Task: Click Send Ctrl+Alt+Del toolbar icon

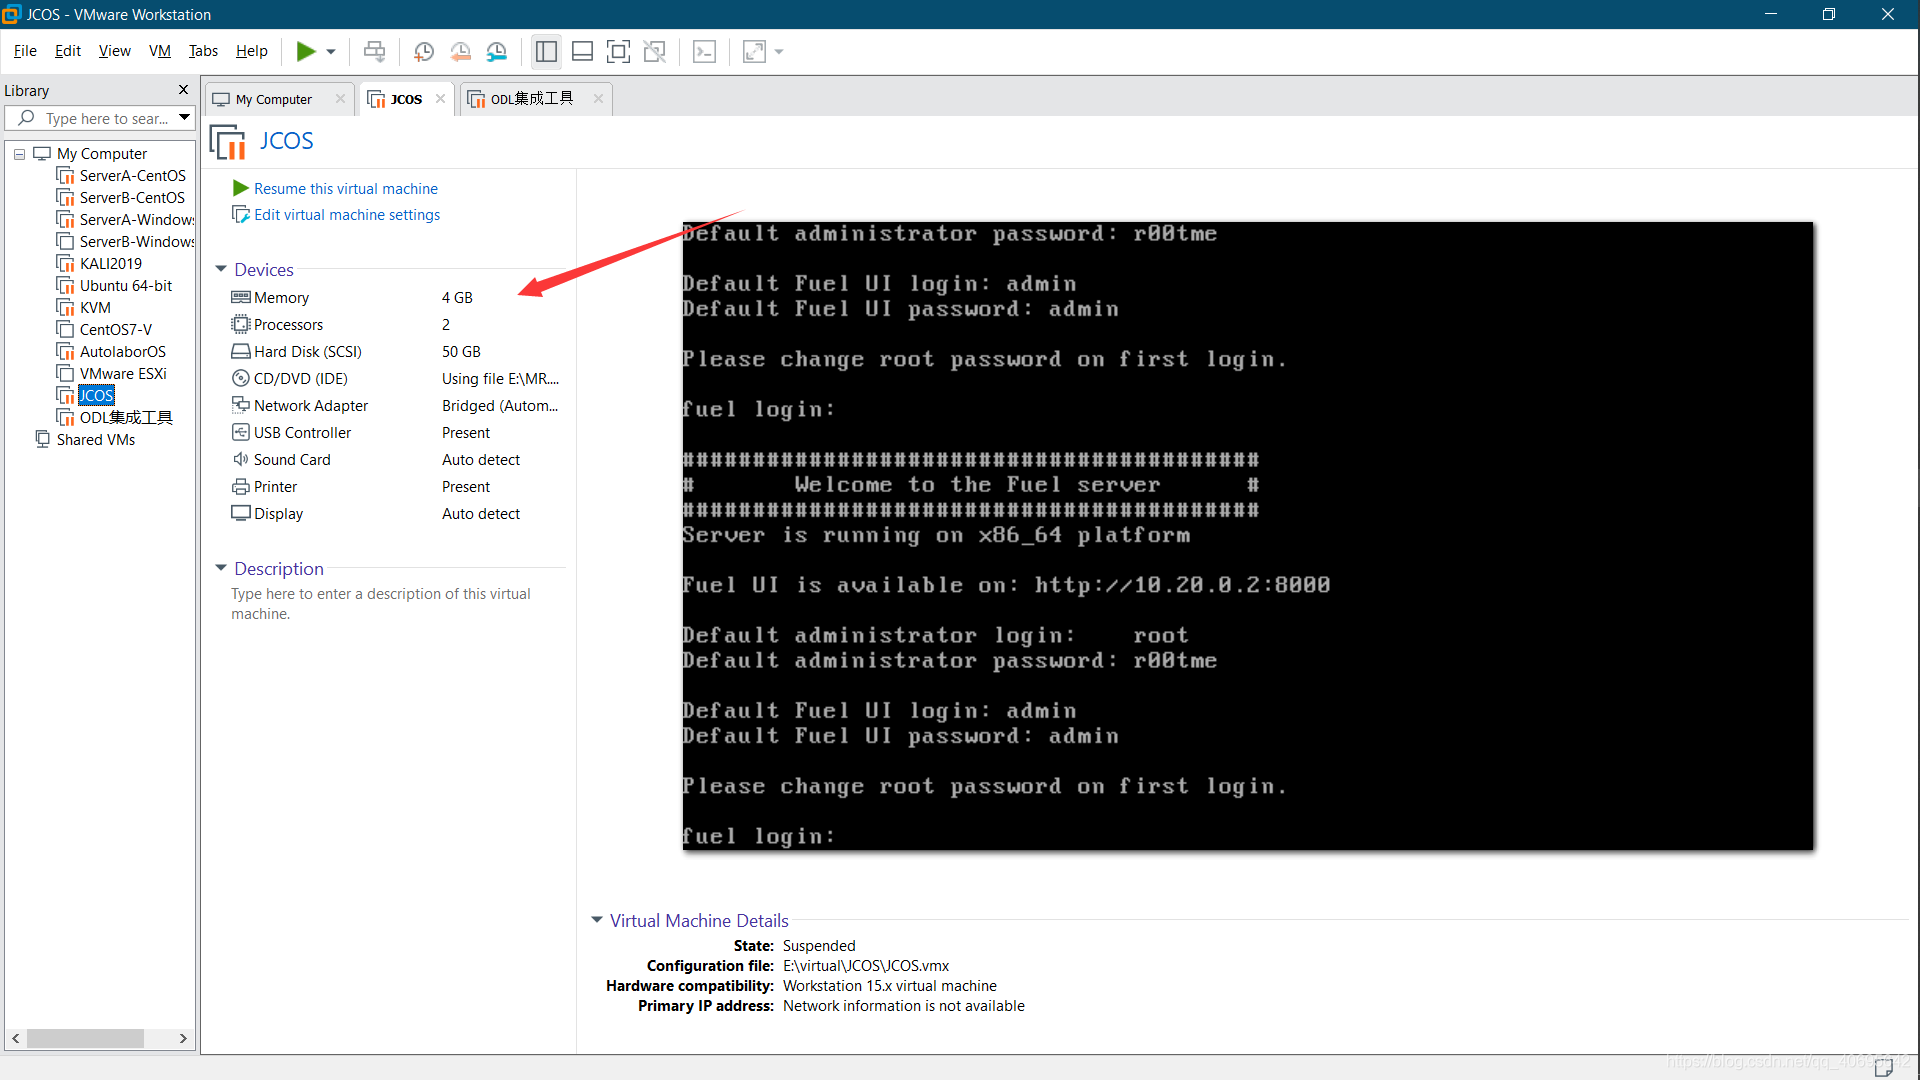Action: coord(374,51)
